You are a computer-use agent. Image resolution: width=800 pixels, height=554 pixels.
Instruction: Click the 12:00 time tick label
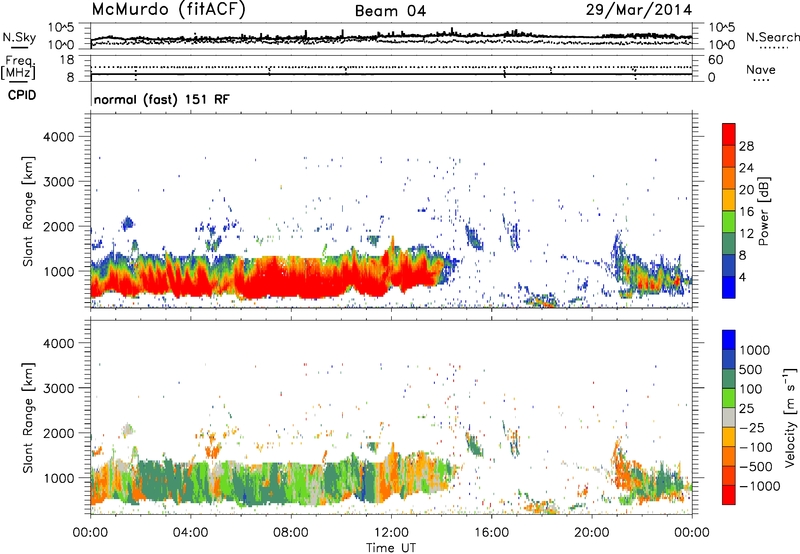tap(391, 533)
